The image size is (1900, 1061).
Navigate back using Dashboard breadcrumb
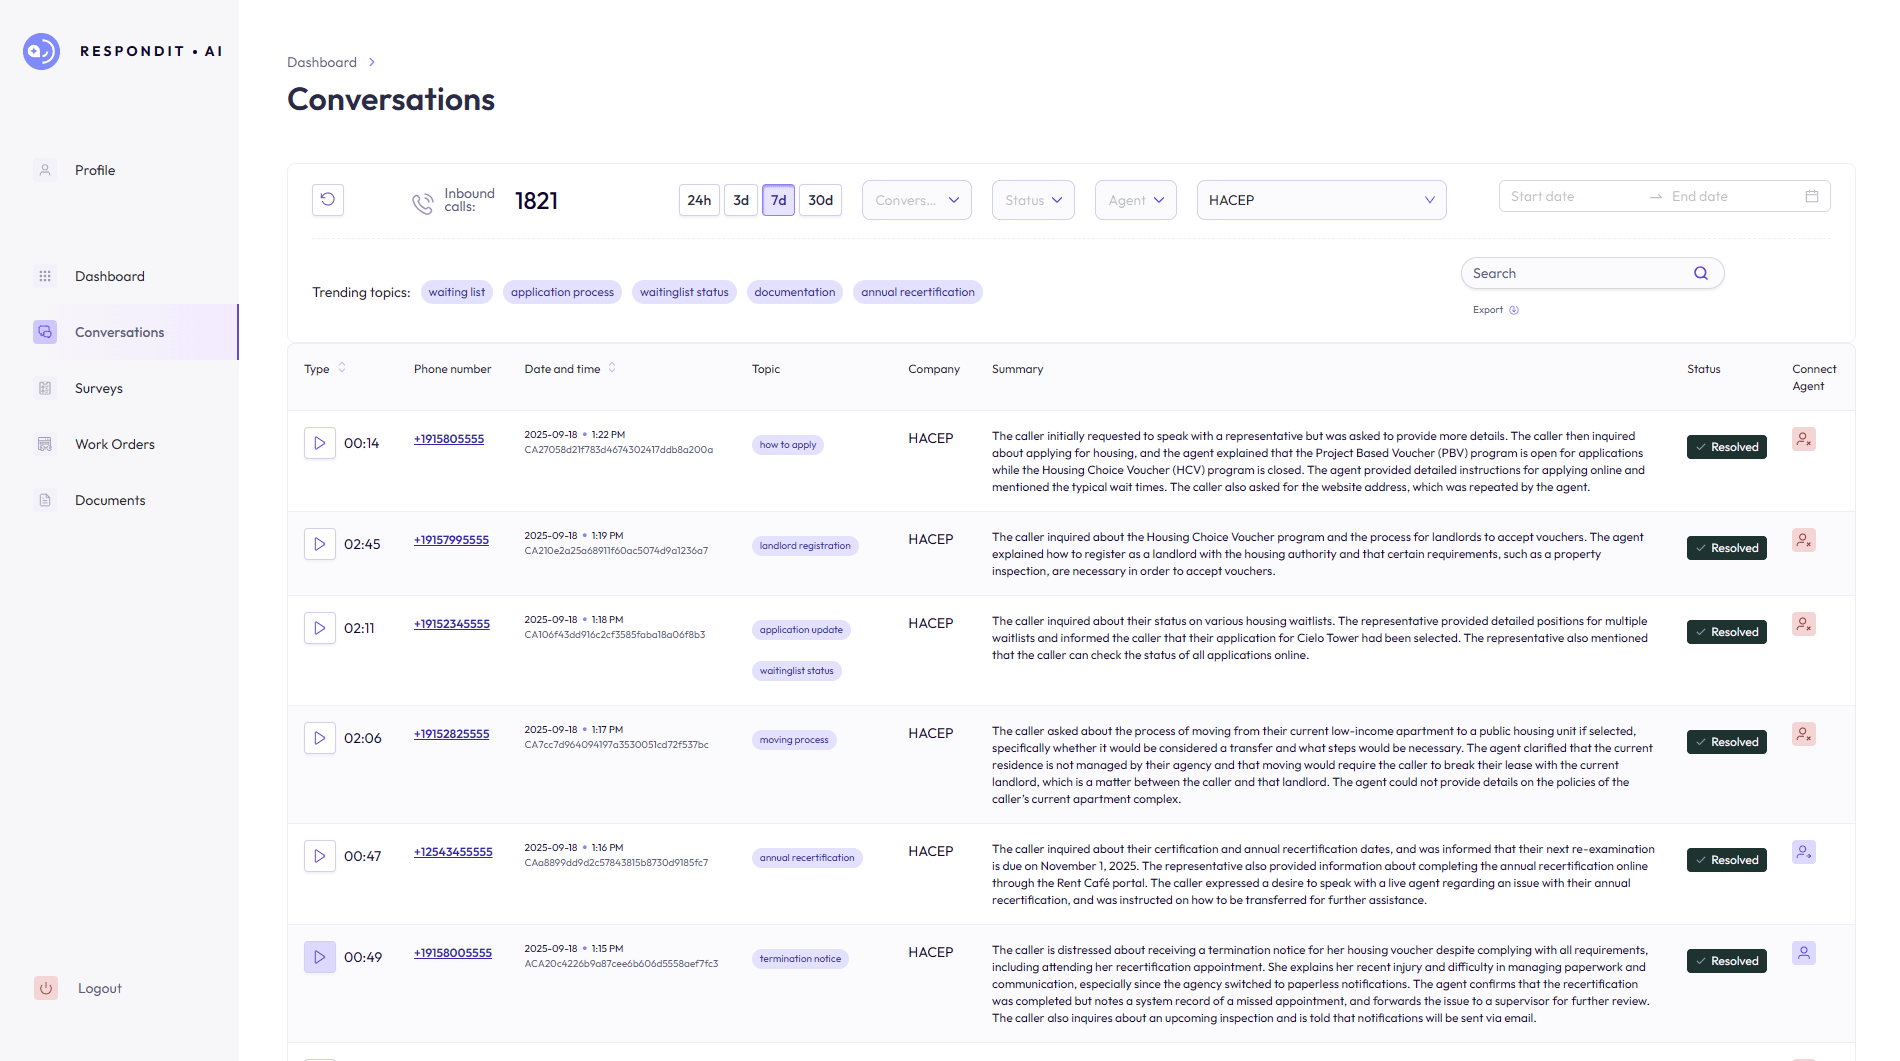click(x=321, y=61)
